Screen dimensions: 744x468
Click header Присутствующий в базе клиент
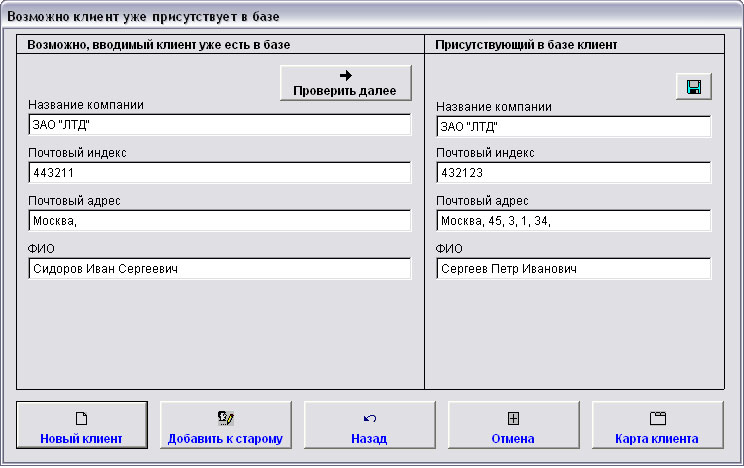(526, 45)
